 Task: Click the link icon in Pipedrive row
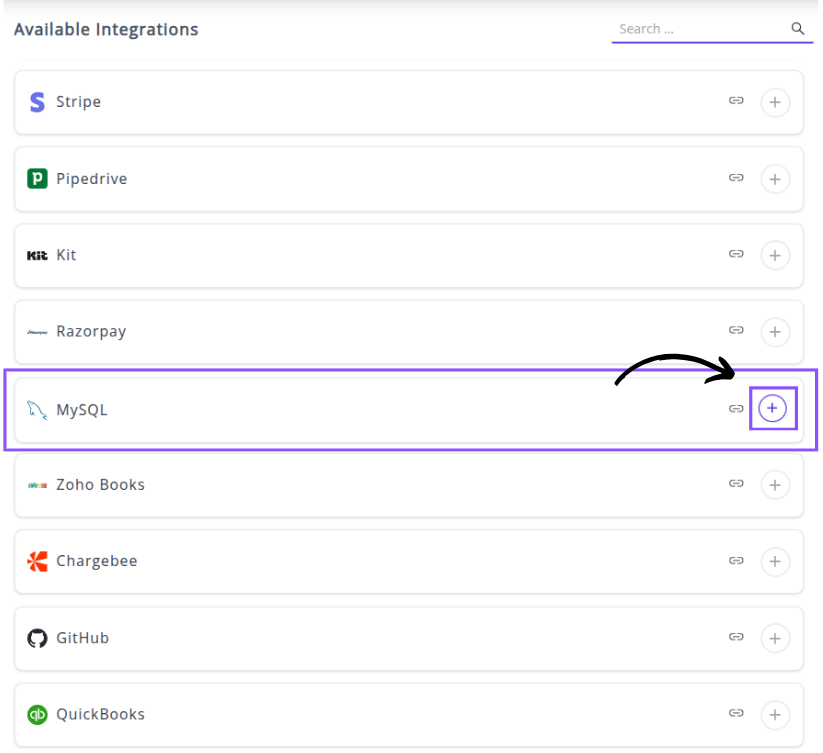click(x=736, y=178)
